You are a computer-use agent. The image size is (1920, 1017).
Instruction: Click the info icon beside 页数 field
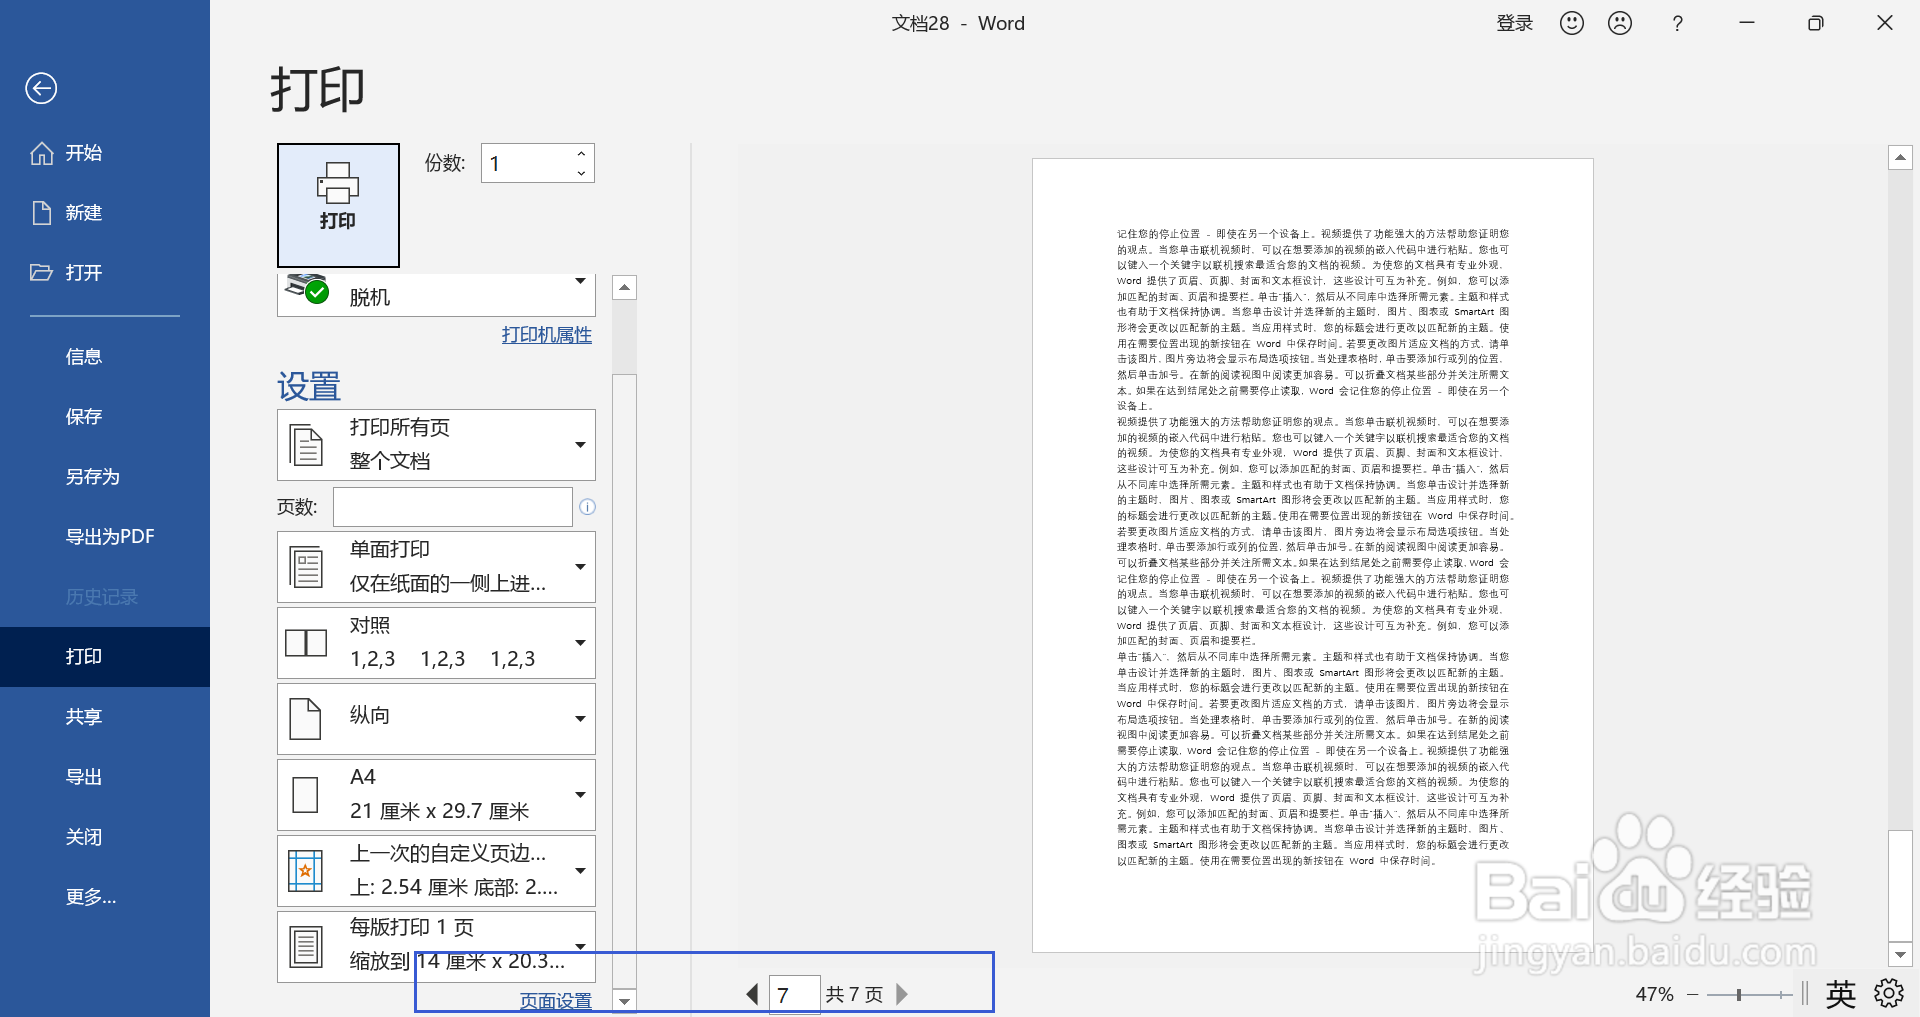click(588, 507)
